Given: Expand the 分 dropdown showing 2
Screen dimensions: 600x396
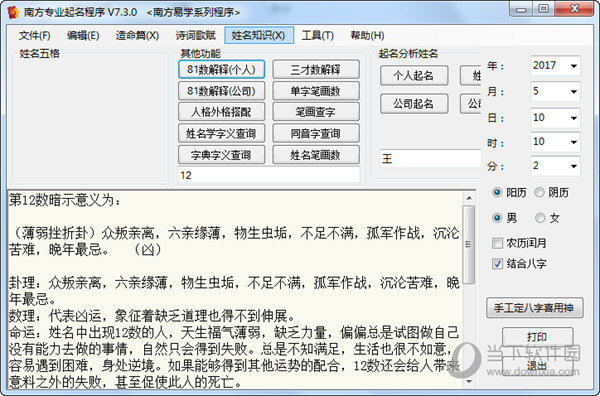Looking at the screenshot, I should click(574, 166).
